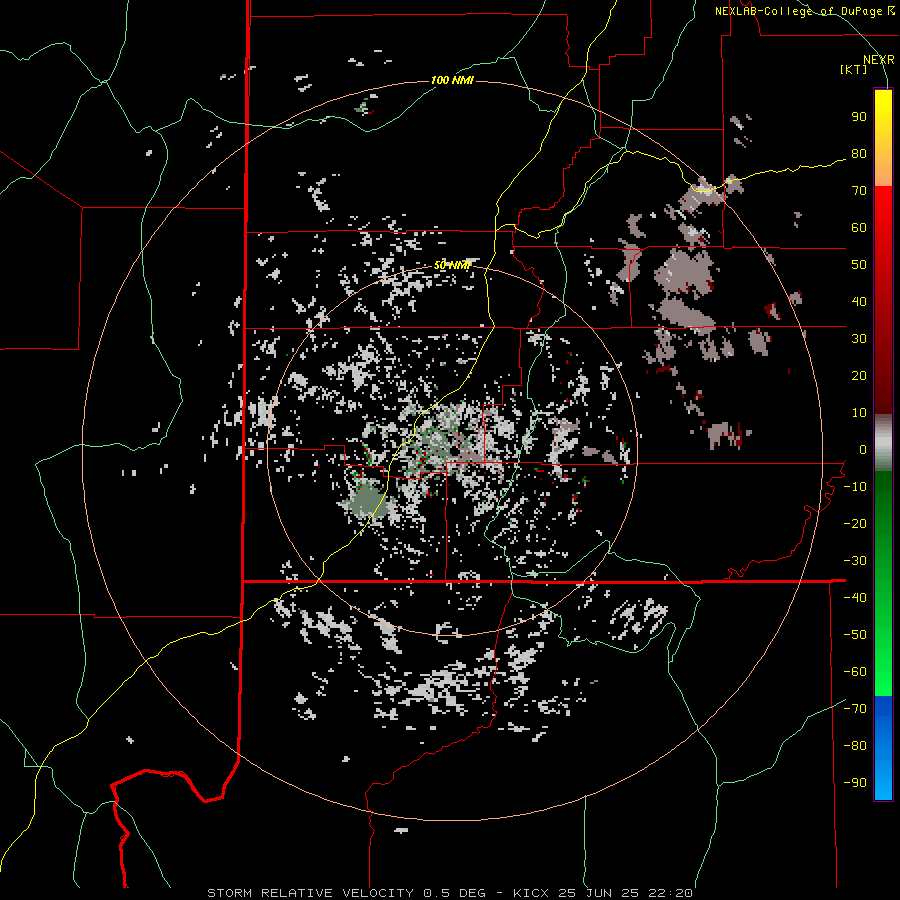900x900 pixels.
Task: Click the Storm Relative Velocity caption text
Action: tap(450, 893)
